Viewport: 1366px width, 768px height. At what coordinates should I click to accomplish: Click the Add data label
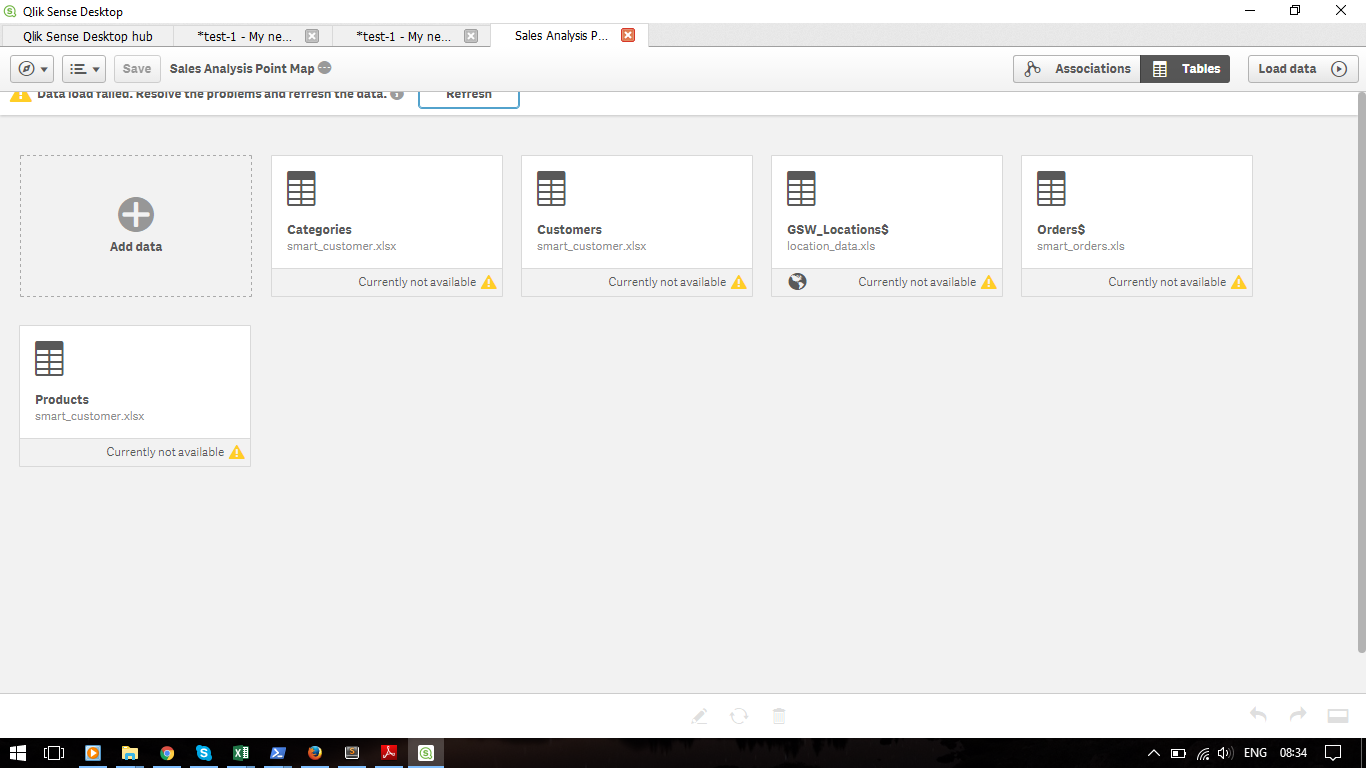tap(136, 247)
